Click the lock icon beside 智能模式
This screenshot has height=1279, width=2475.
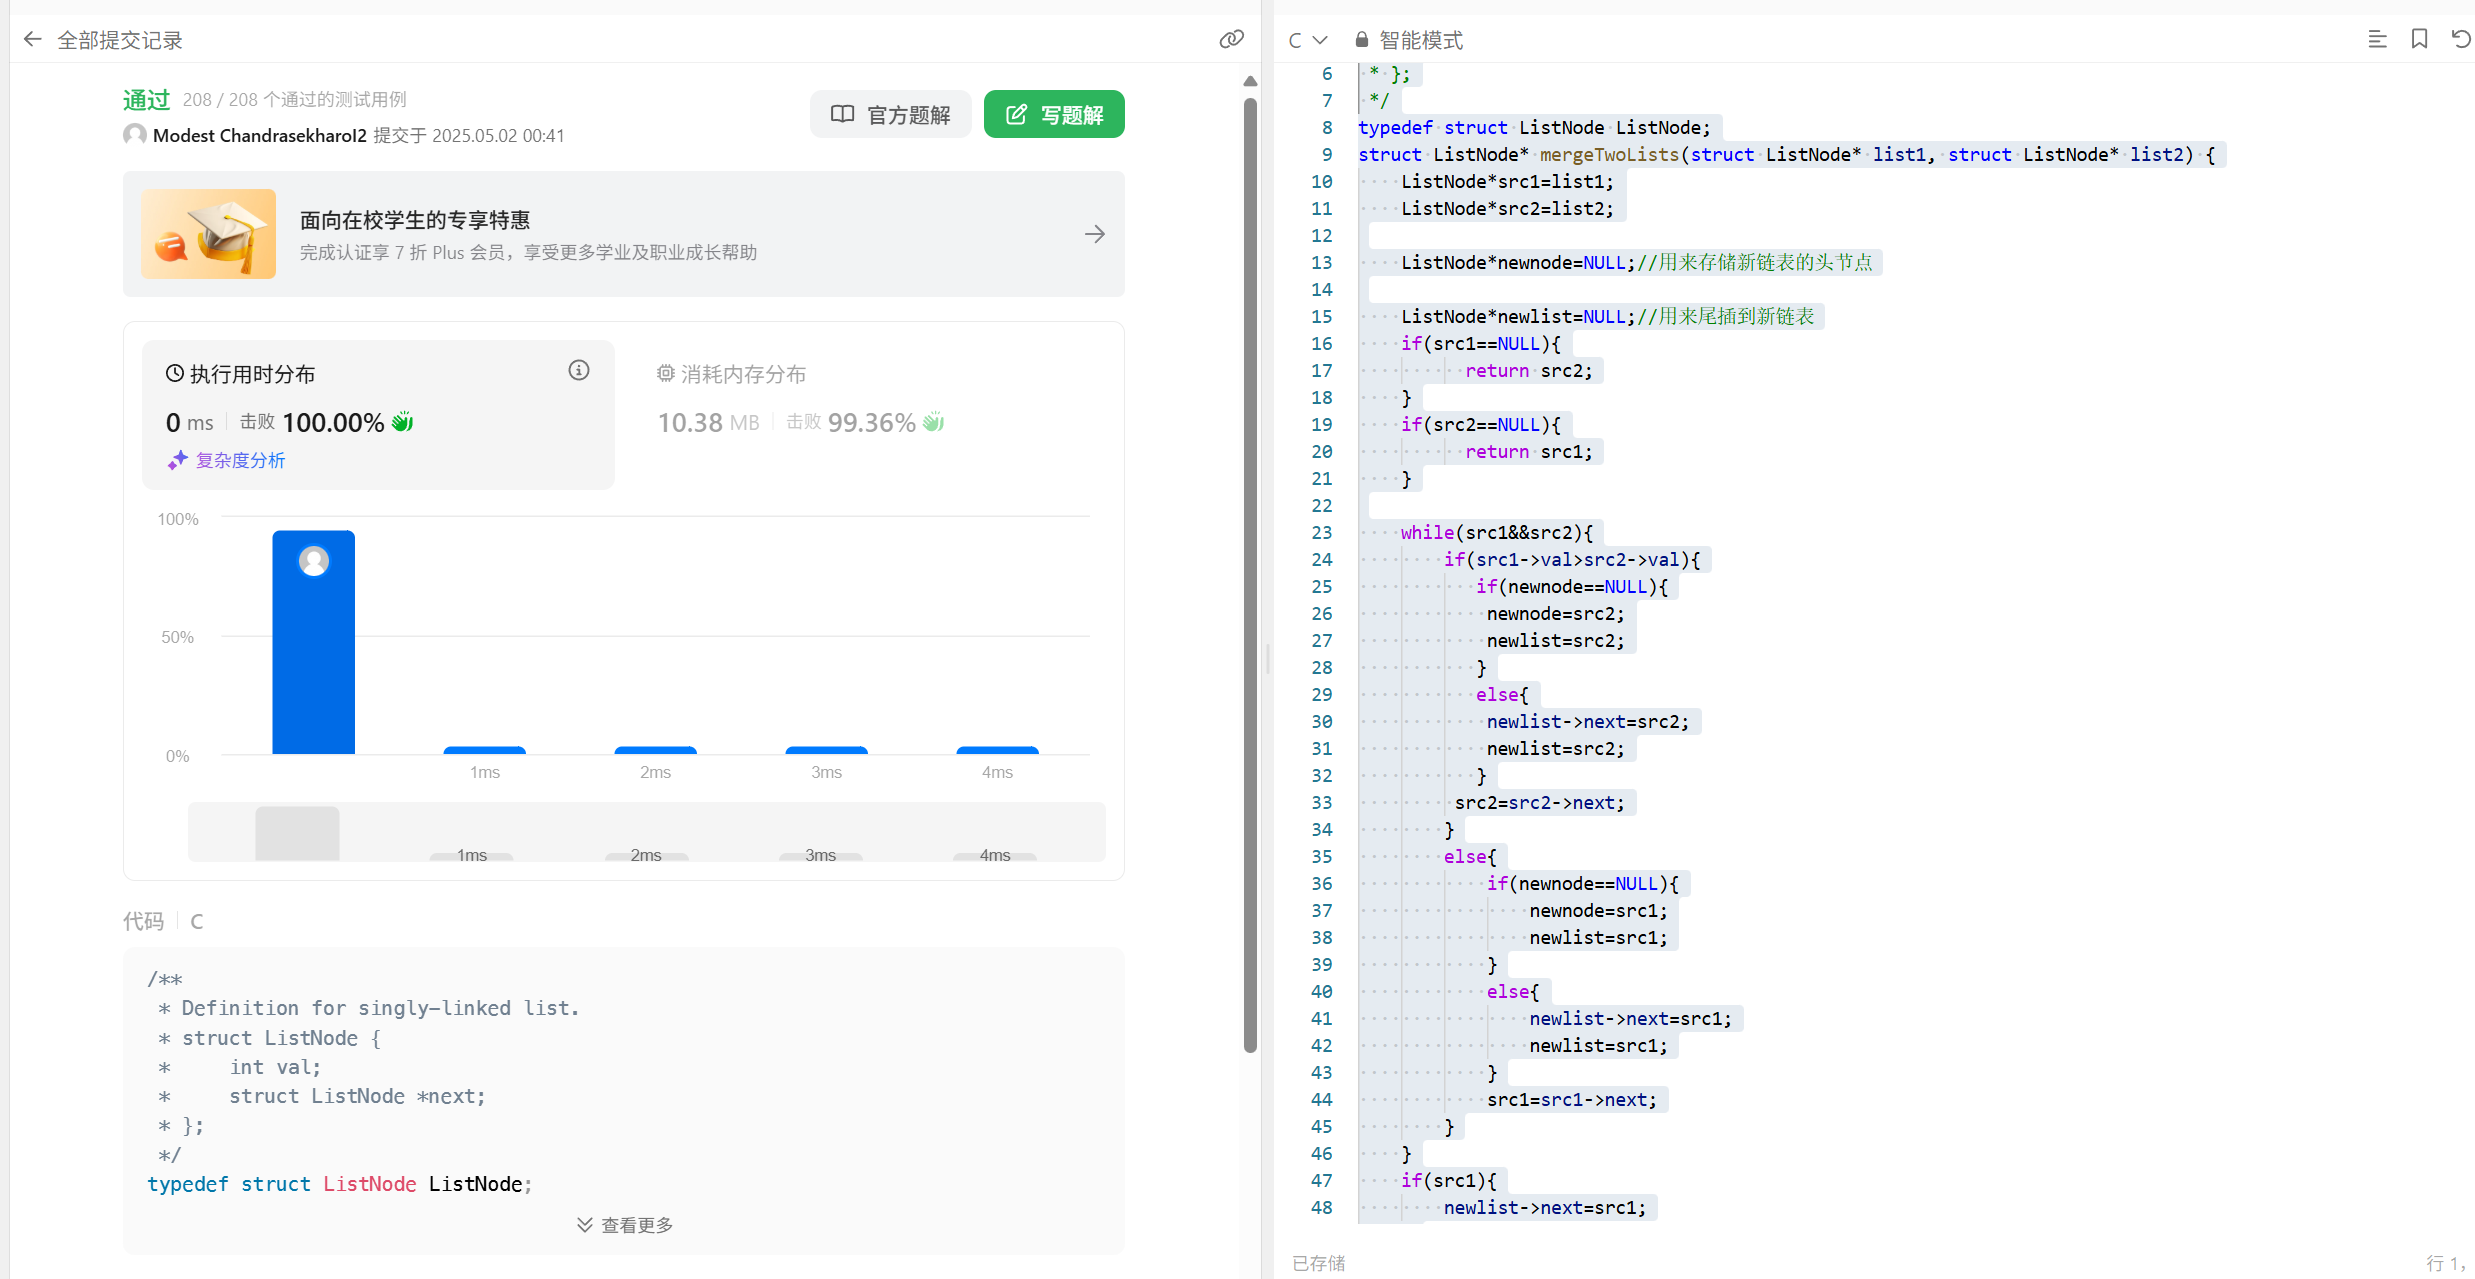point(1361,40)
